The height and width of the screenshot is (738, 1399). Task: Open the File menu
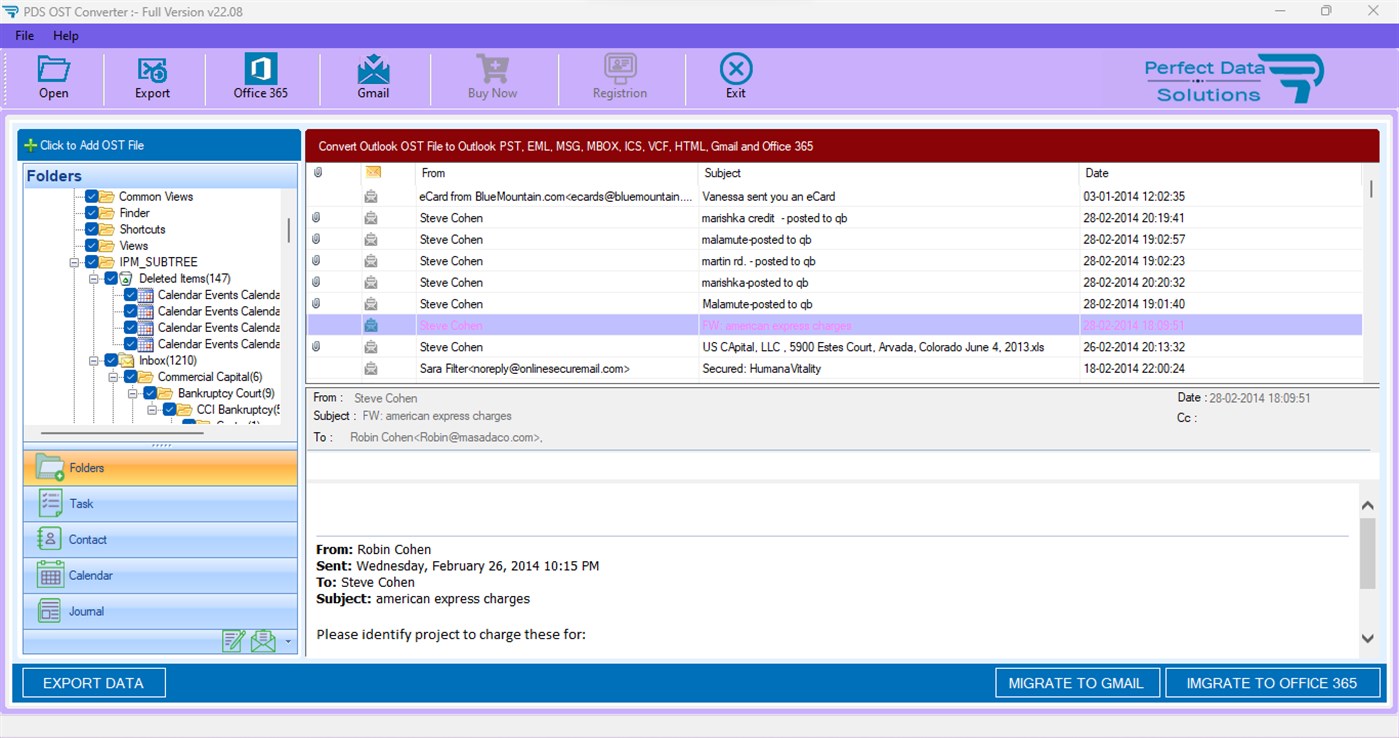[x=23, y=35]
